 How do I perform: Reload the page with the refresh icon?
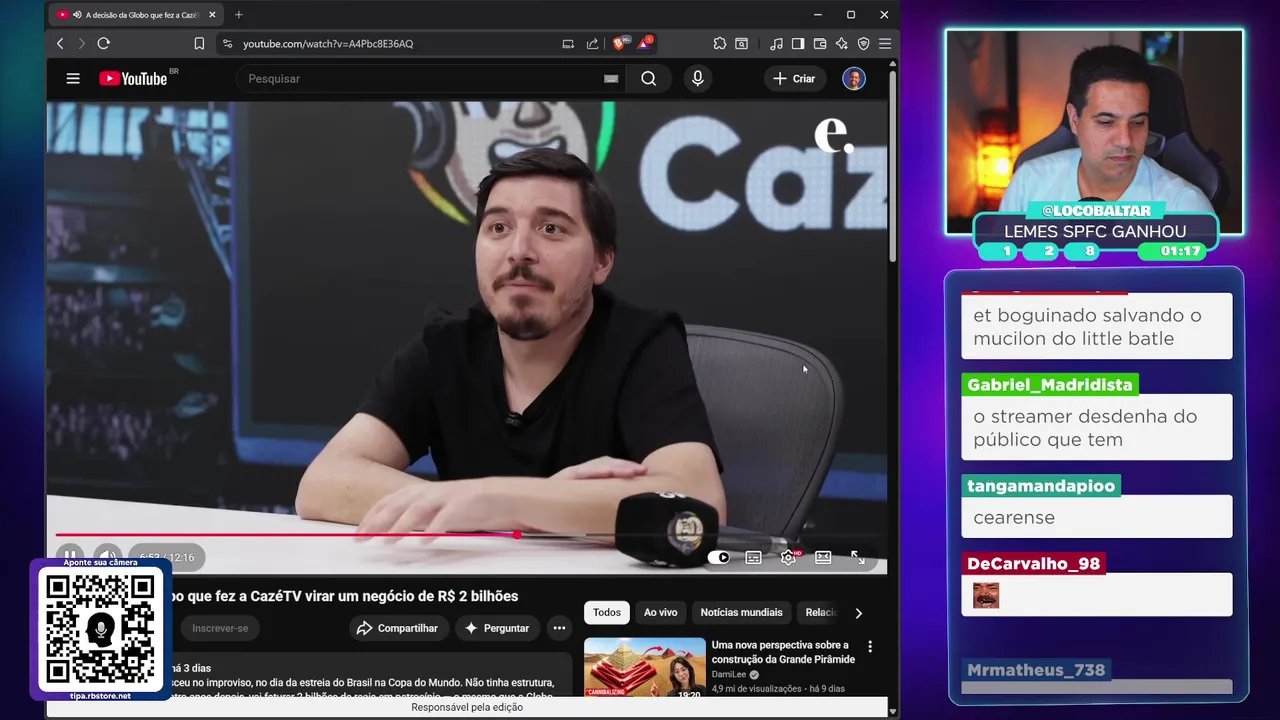[103, 44]
